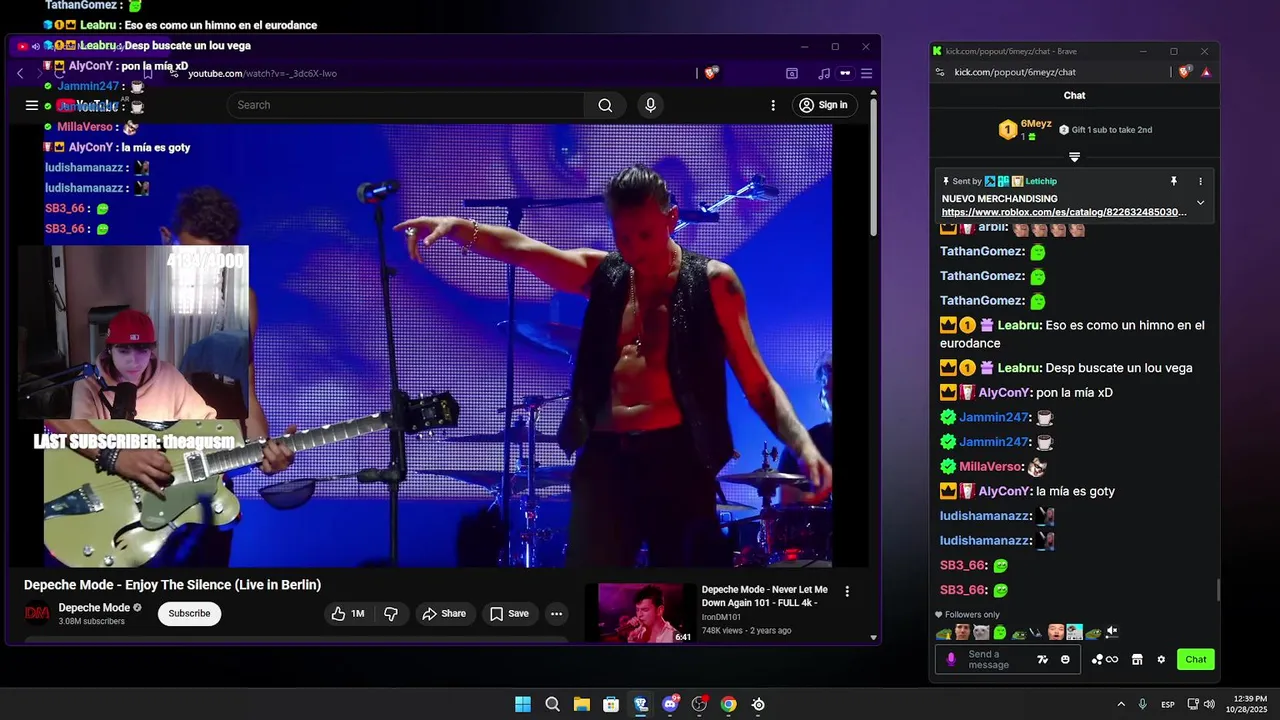Open the Kick shop storefront icon
The image size is (1280, 720).
coord(1137,659)
